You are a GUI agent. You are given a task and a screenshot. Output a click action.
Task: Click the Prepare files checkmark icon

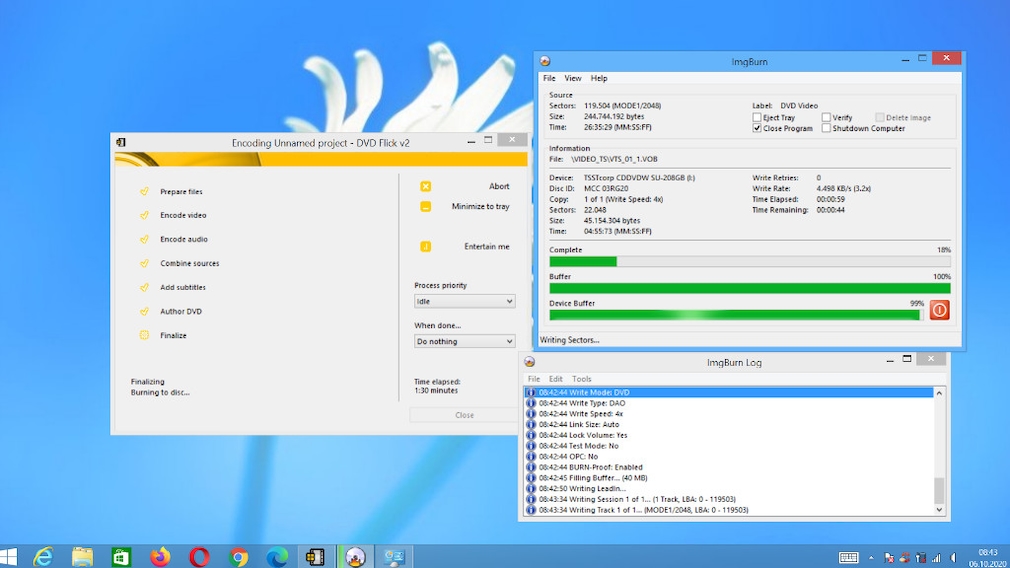[x=144, y=191]
